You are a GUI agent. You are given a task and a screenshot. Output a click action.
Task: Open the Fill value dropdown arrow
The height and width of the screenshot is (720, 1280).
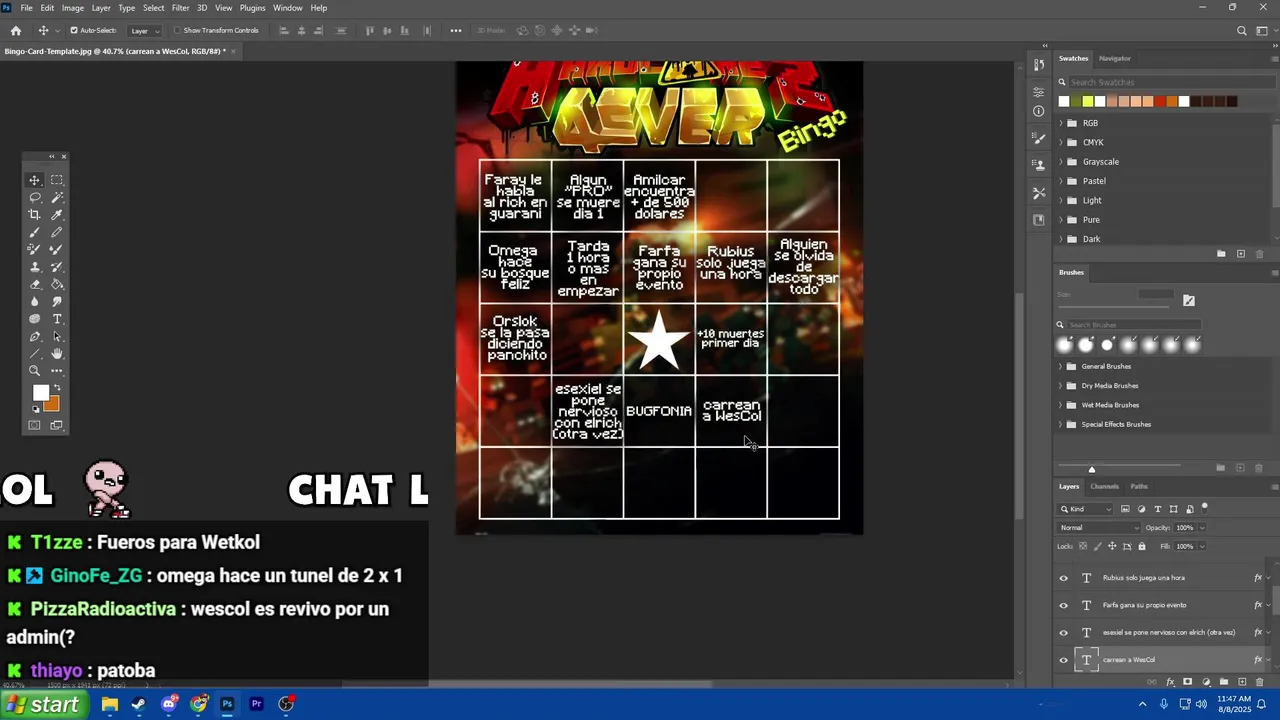click(x=1202, y=546)
